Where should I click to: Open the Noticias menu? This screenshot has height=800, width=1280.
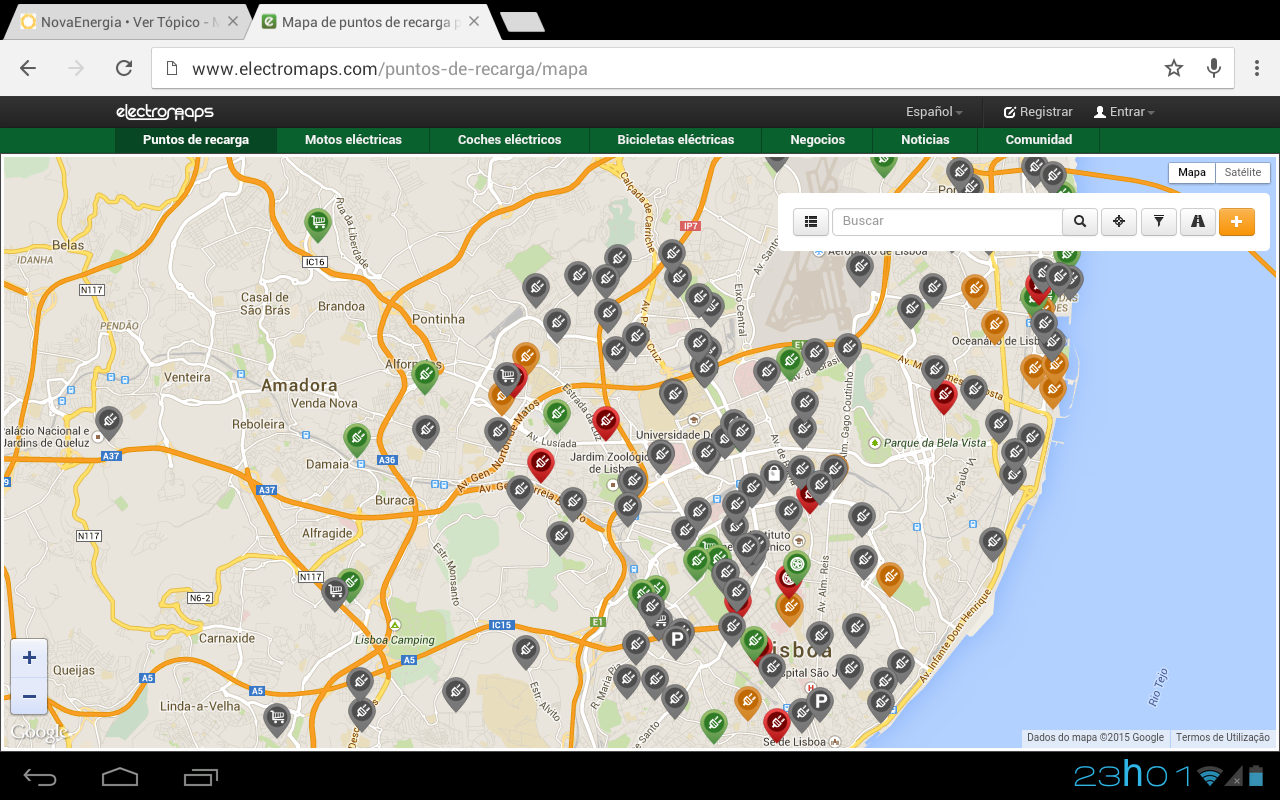coord(925,140)
